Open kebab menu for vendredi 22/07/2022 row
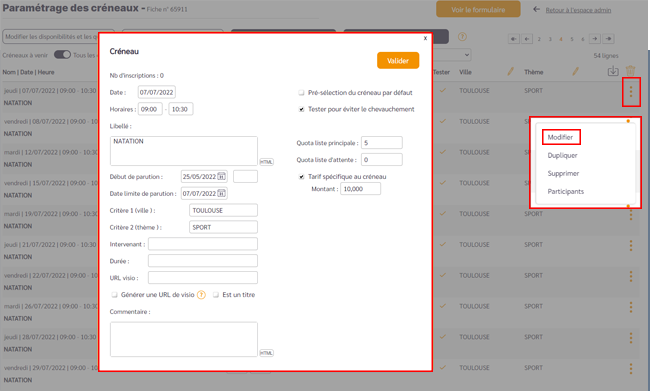Screen dimensions: 650x391 [x=631, y=276]
